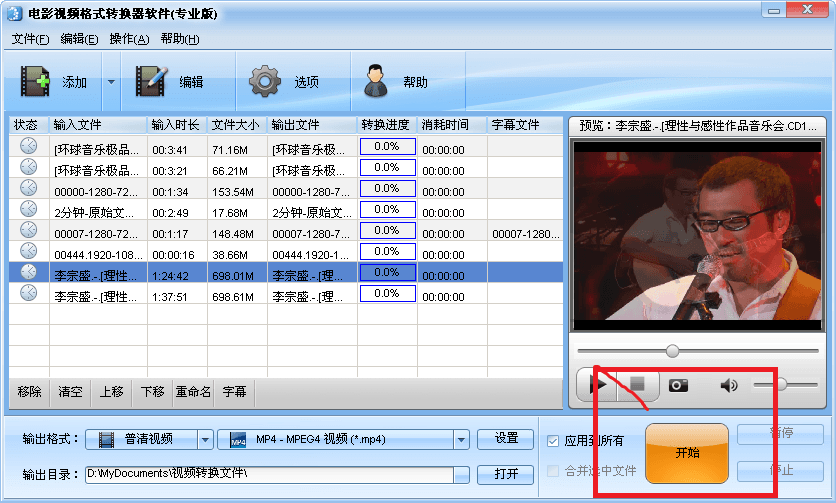Screen dimensions: 836x503
Task: Open the 普清视频 format category dropdown
Action: coord(205,440)
